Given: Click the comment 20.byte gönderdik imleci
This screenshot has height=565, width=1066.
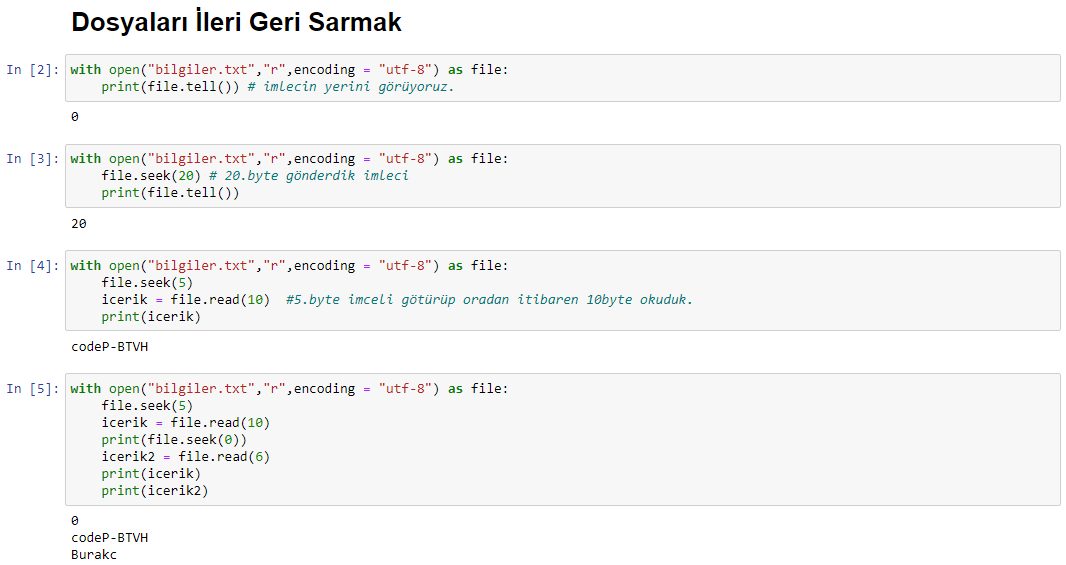Looking at the screenshot, I should (x=309, y=175).
